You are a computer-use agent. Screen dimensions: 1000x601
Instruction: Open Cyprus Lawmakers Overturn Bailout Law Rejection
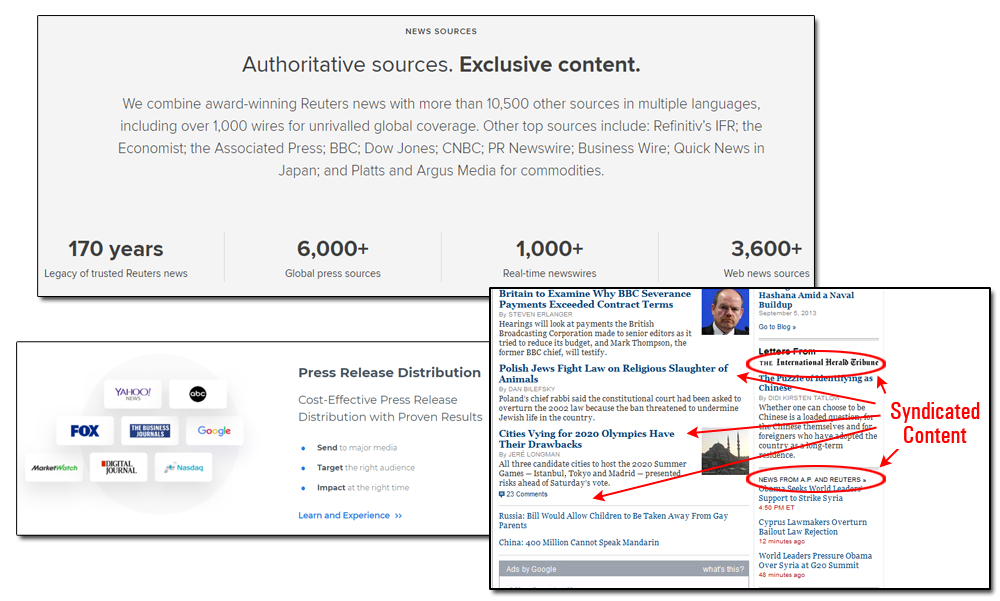[812, 527]
